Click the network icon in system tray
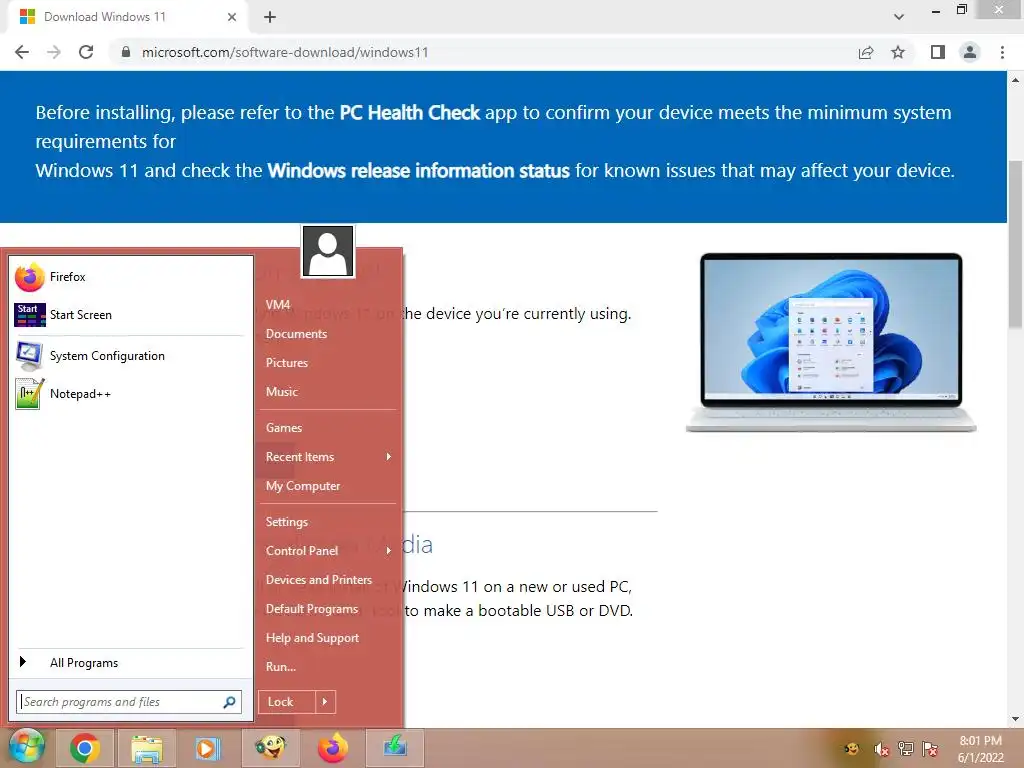1024x768 pixels. point(906,749)
